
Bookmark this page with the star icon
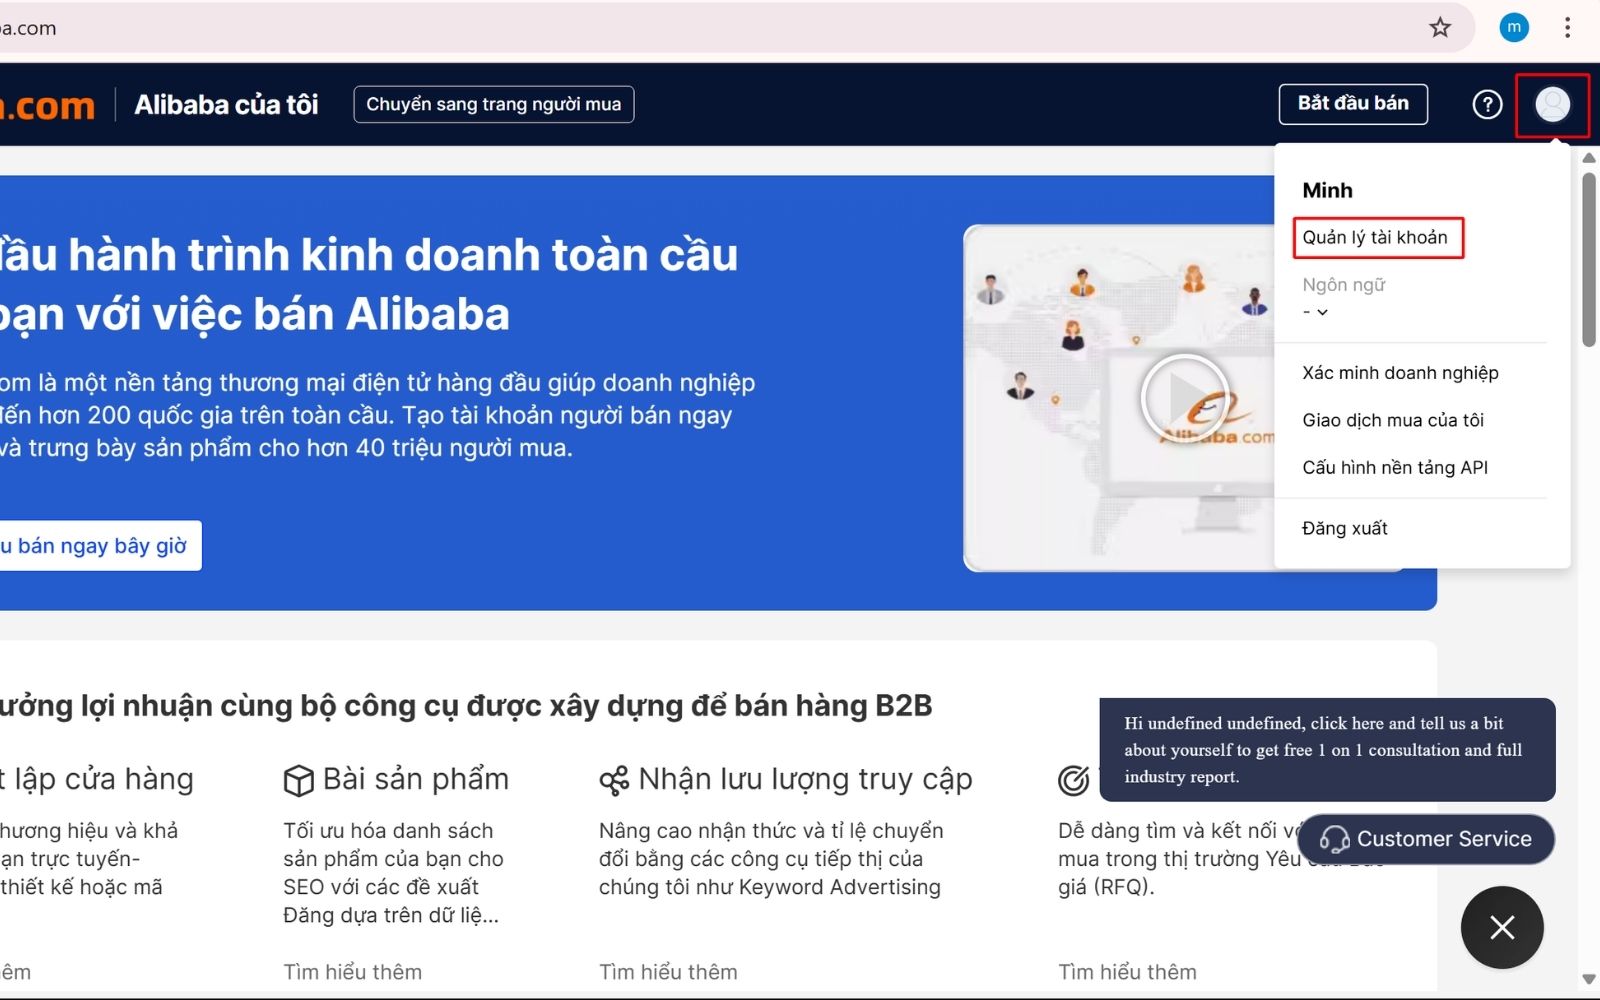[x=1440, y=28]
